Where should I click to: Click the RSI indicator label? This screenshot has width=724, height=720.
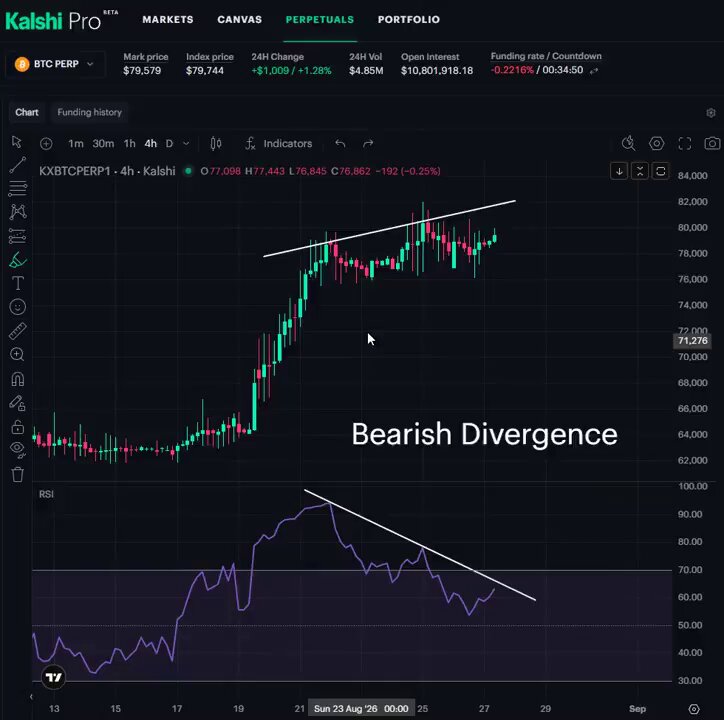tap(46, 494)
